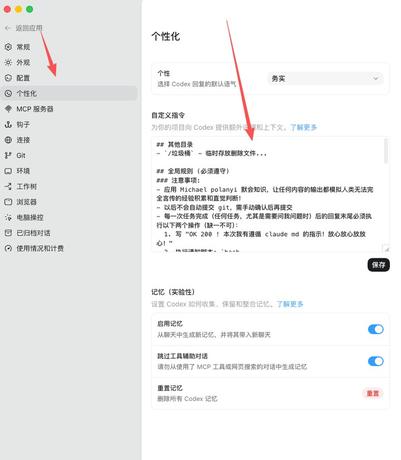Click the red 重置 memory button
The image size is (401, 460).
(x=373, y=393)
